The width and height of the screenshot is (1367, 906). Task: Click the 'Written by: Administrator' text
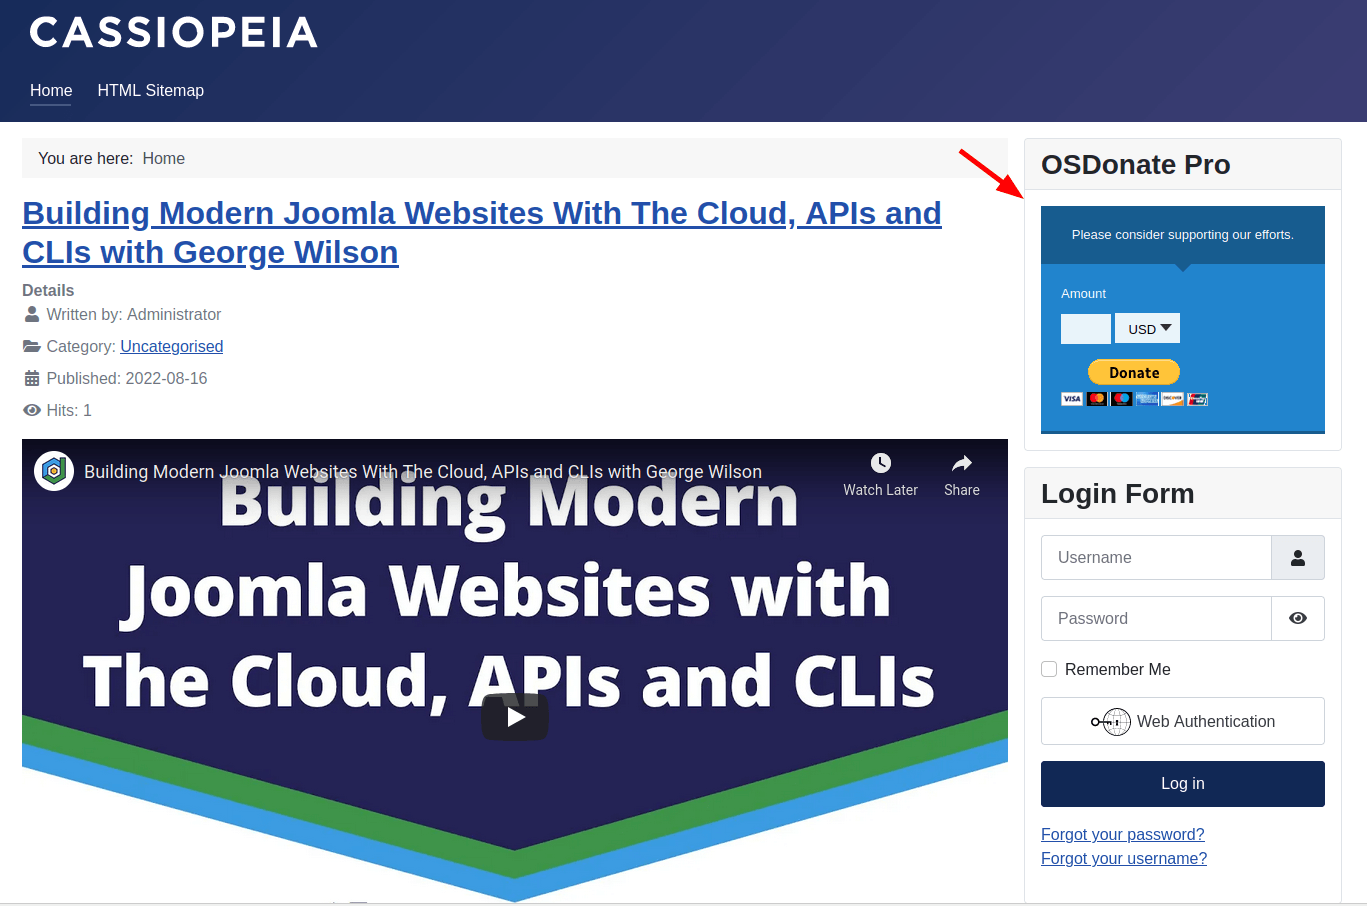coord(134,314)
